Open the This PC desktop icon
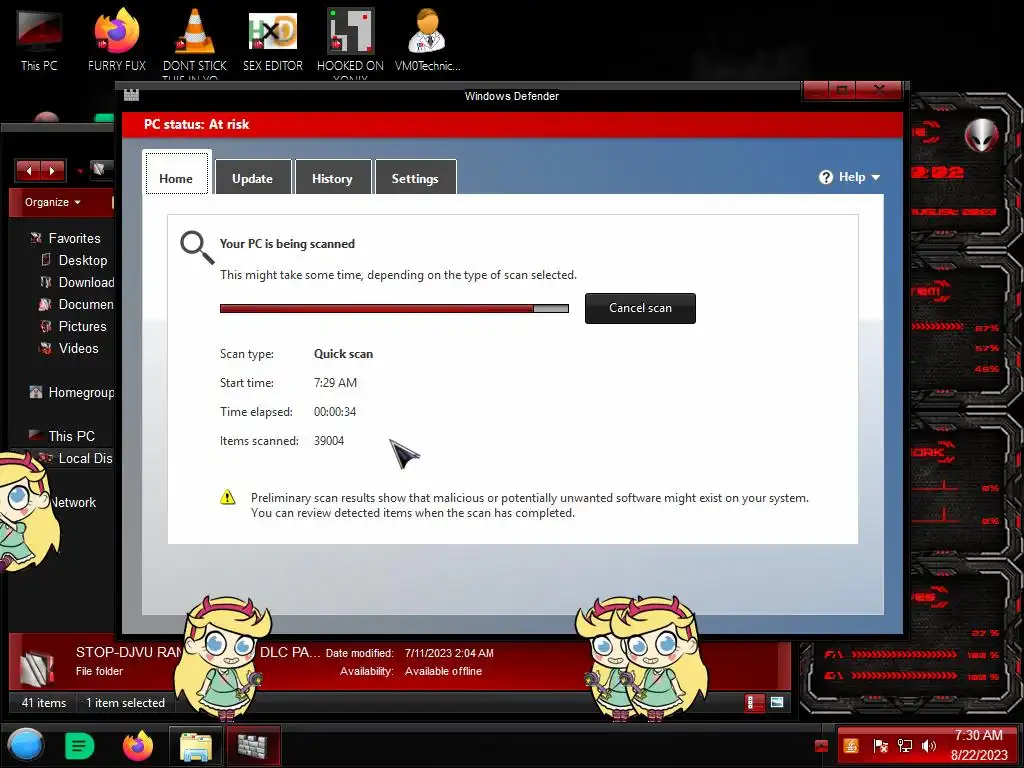 pos(39,40)
